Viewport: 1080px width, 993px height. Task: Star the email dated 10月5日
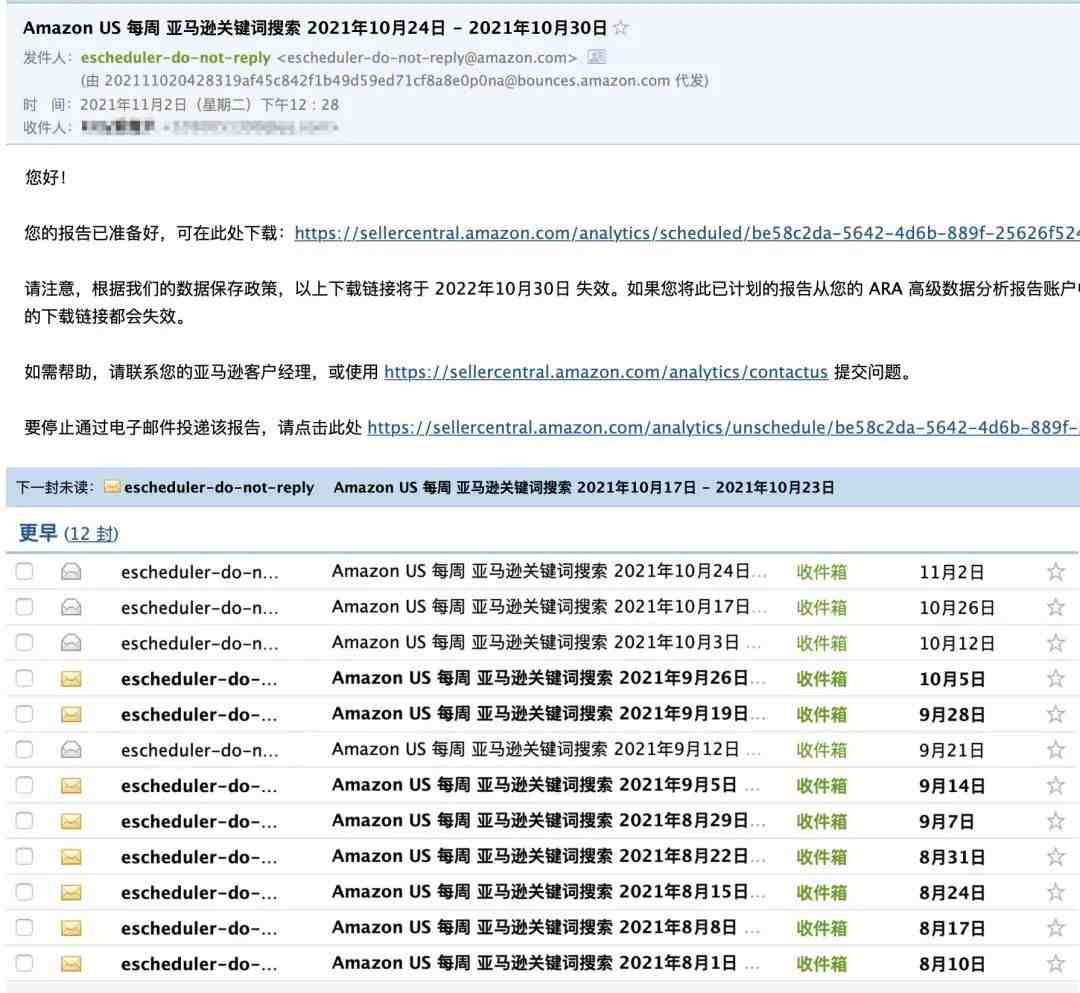click(1055, 679)
